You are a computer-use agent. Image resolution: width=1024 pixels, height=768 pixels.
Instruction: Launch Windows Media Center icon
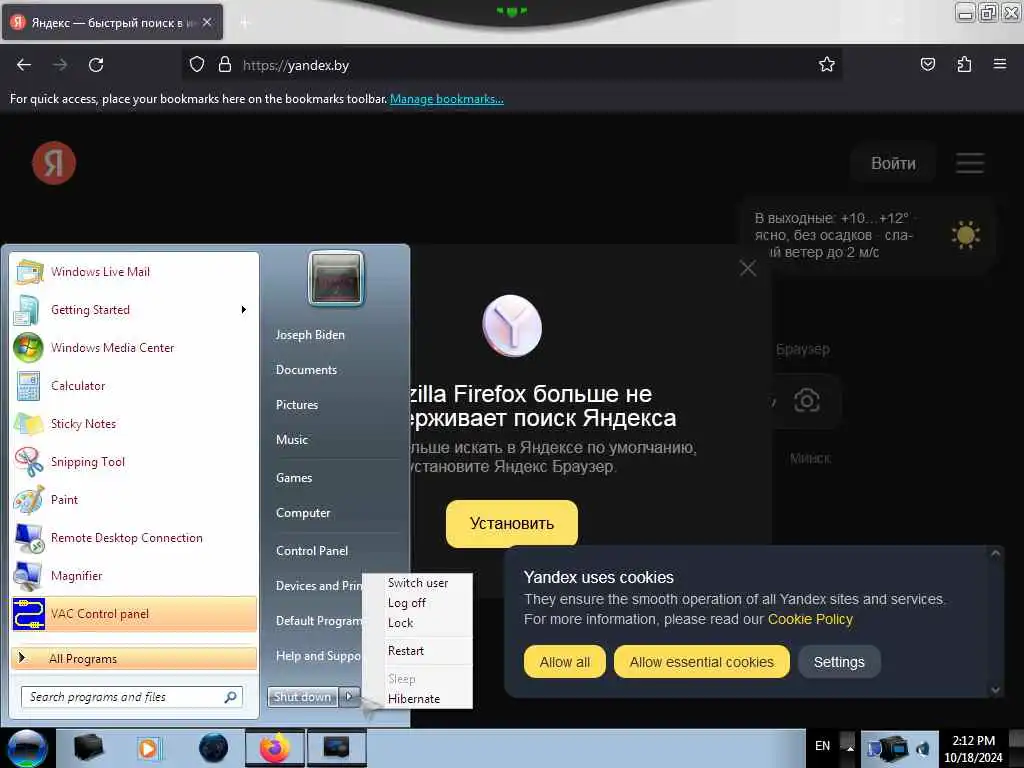click(28, 347)
